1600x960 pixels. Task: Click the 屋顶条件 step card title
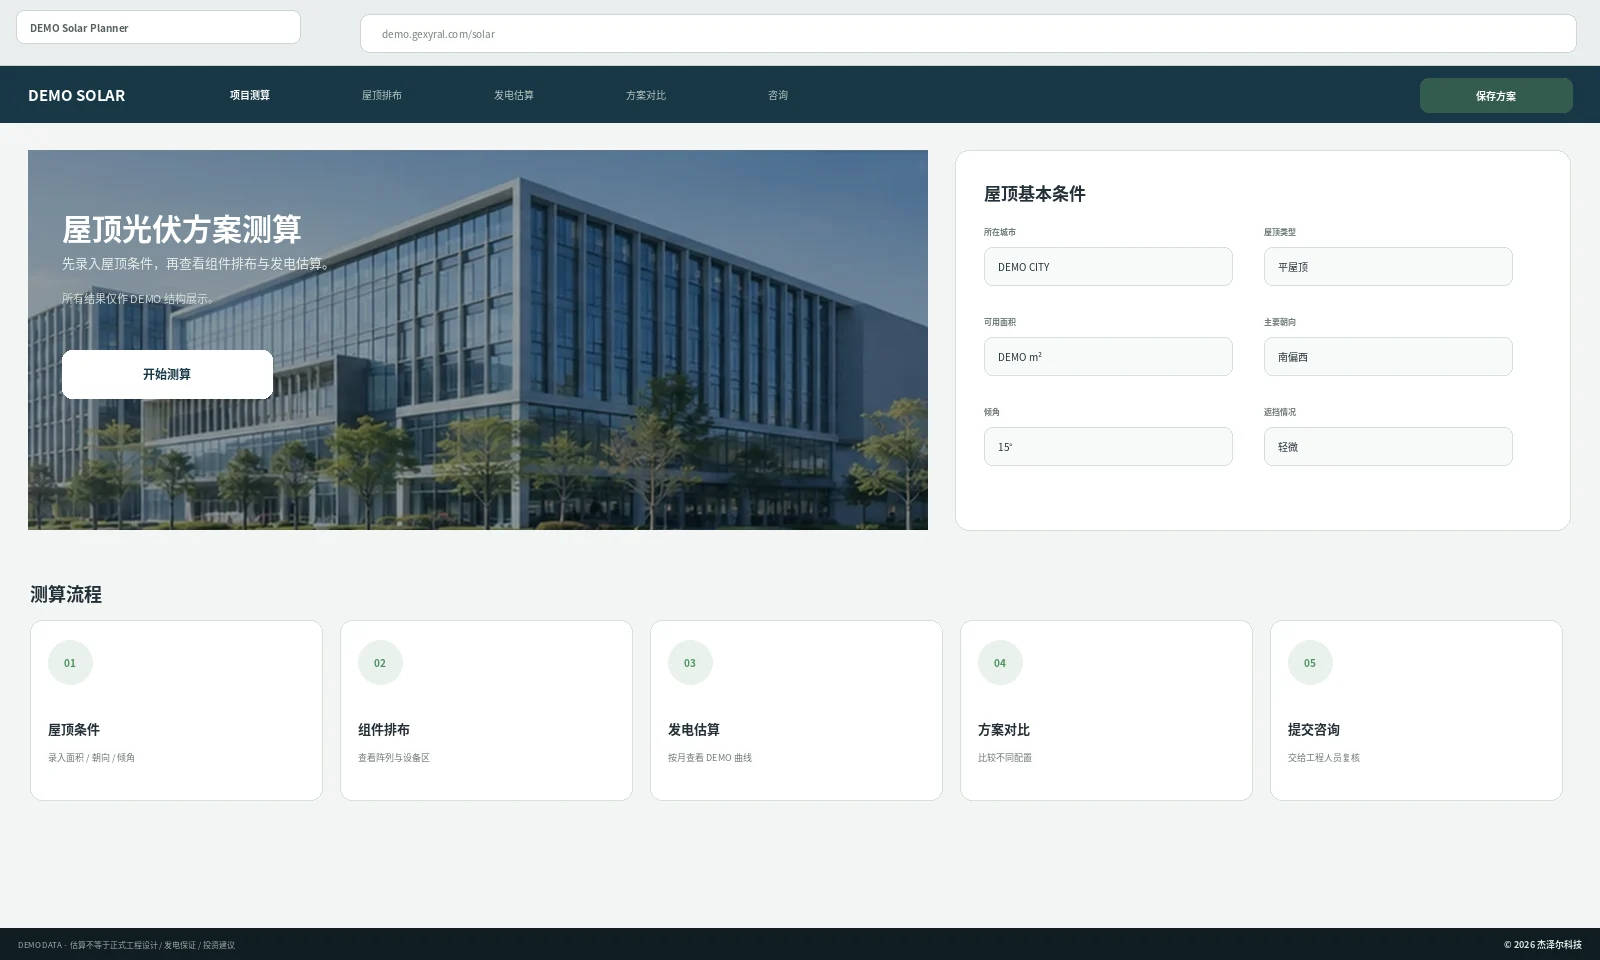click(74, 730)
